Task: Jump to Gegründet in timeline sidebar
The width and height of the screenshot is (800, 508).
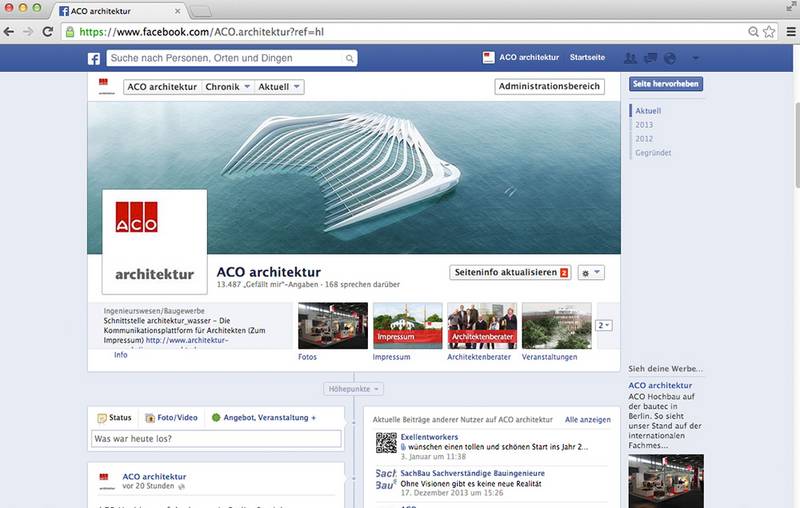Action: click(x=653, y=153)
